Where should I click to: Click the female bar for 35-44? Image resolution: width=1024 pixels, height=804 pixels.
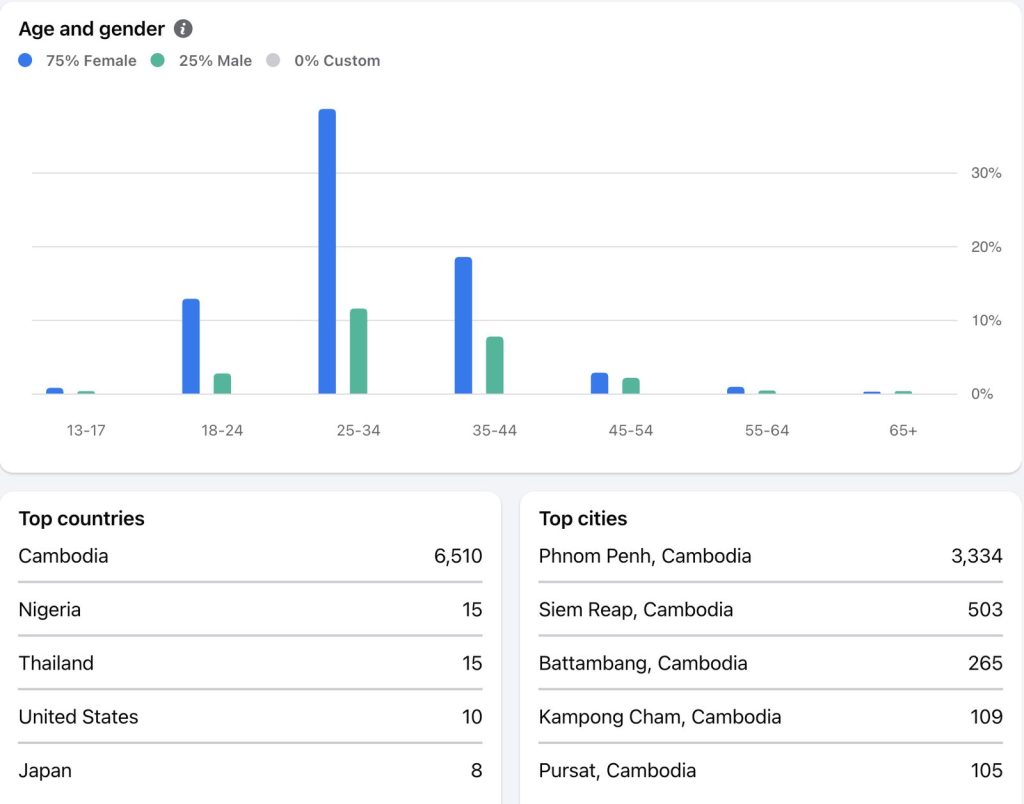463,325
